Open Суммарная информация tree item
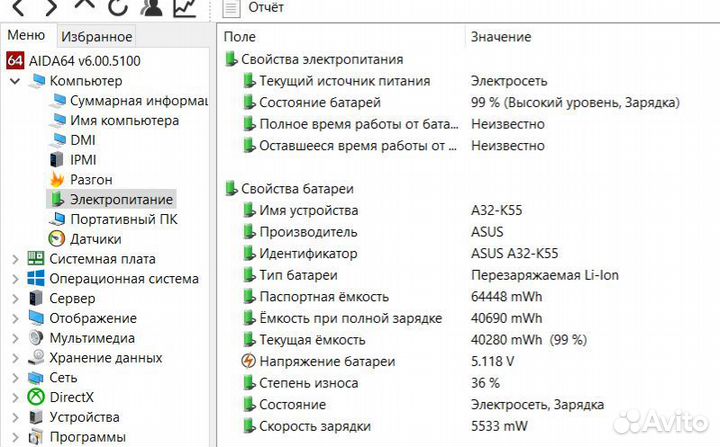Viewport: 720px width, 447px height. tap(139, 101)
